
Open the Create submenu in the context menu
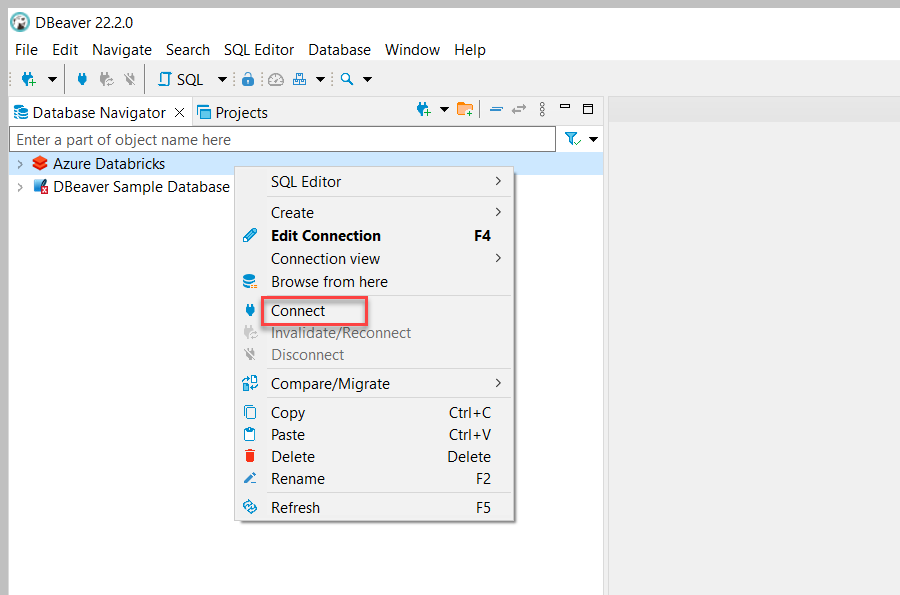pyautogui.click(x=374, y=212)
